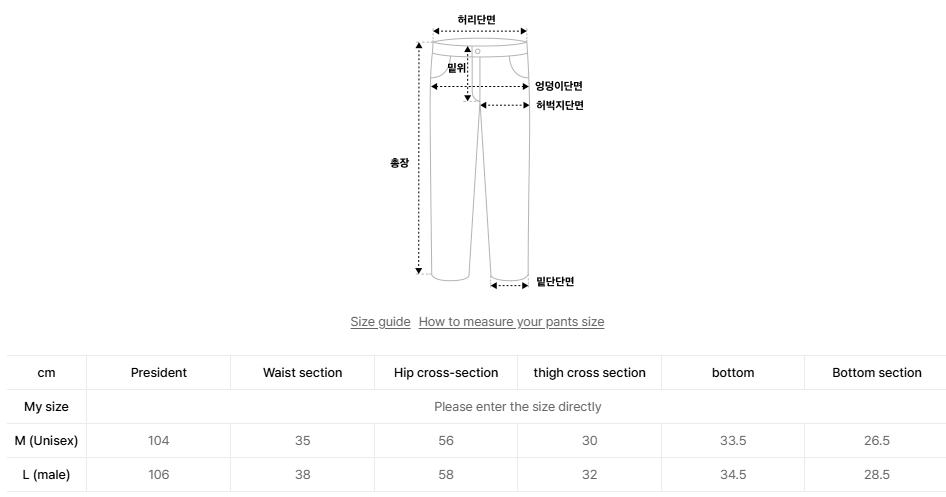This screenshot has height=497, width=946.
Task: Click the President column header
Action: (x=158, y=373)
